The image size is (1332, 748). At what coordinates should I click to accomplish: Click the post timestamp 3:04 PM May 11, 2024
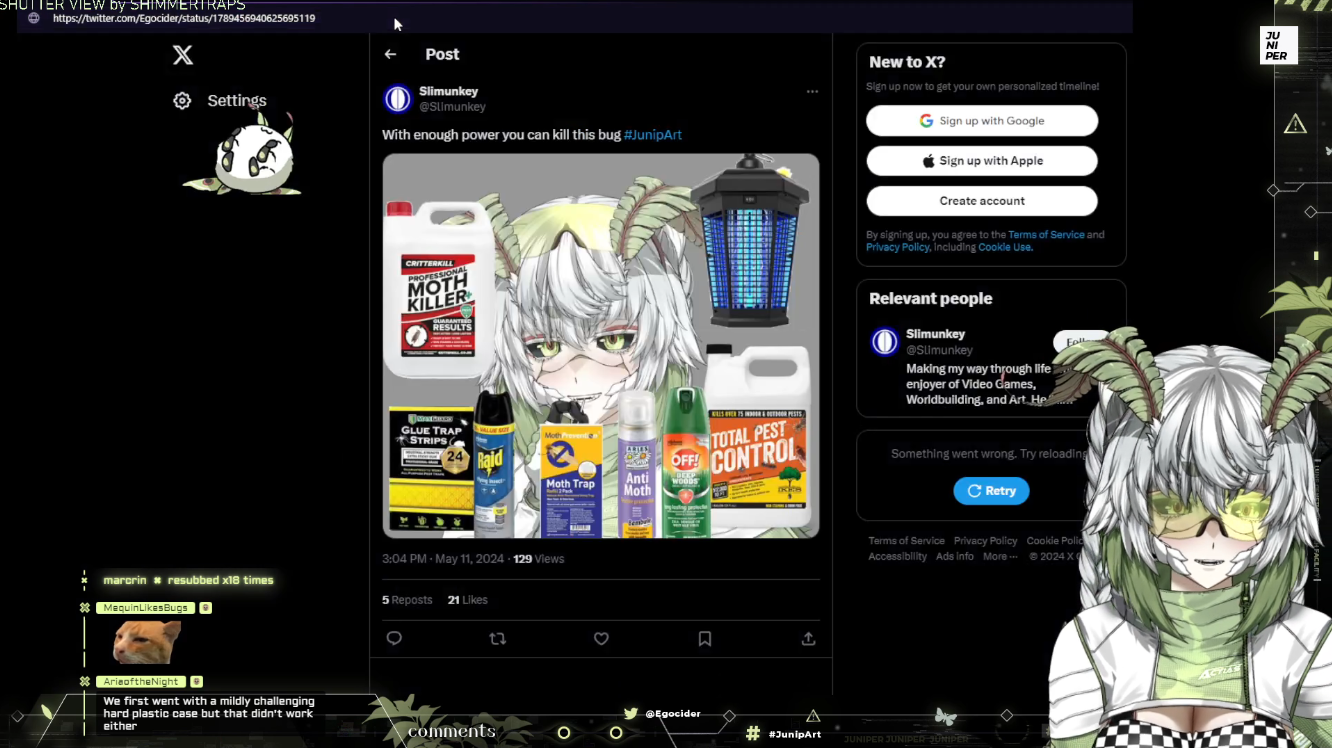pos(443,559)
